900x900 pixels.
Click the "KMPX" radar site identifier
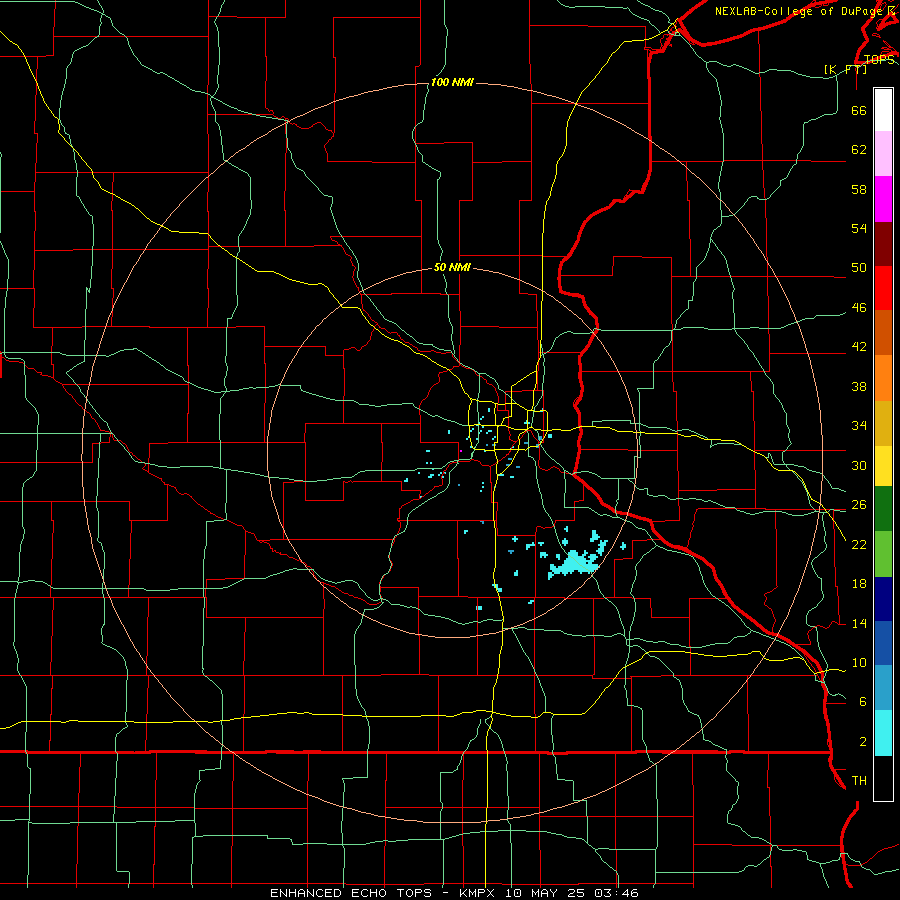(x=479, y=893)
